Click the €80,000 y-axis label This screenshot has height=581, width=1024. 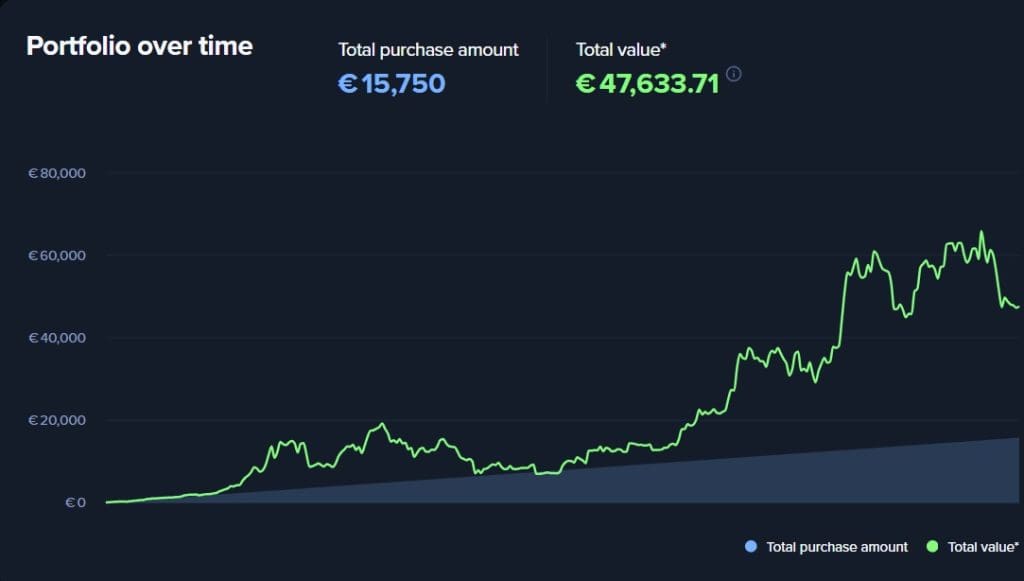coord(57,173)
